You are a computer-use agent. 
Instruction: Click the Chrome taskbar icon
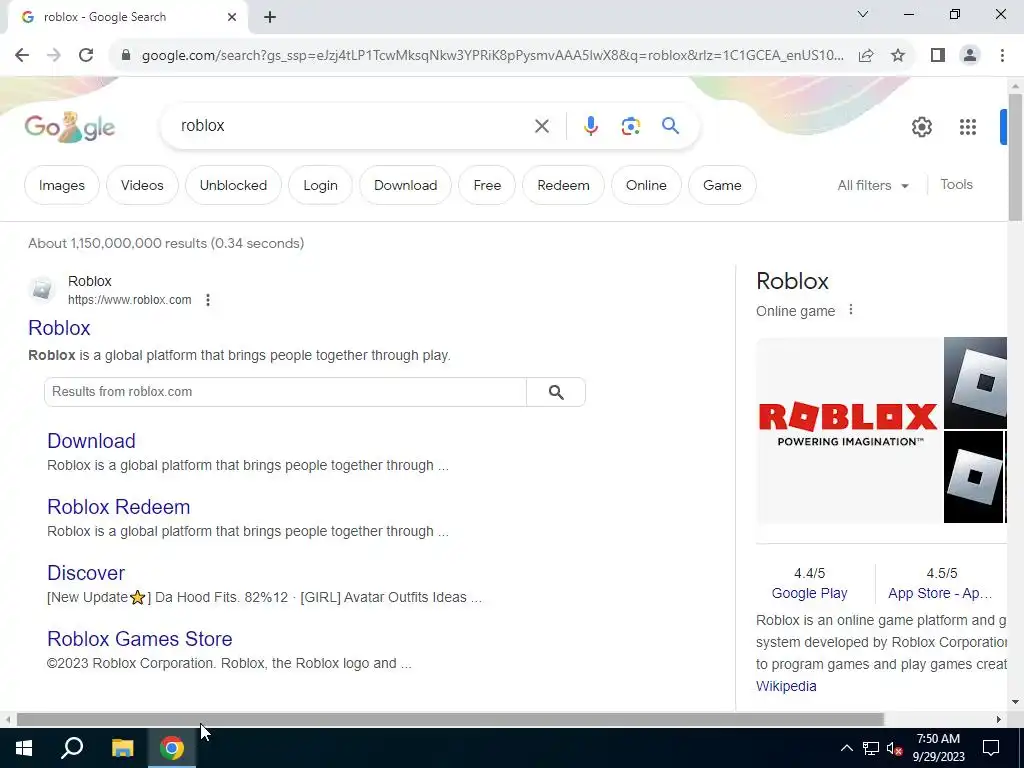[x=172, y=748]
